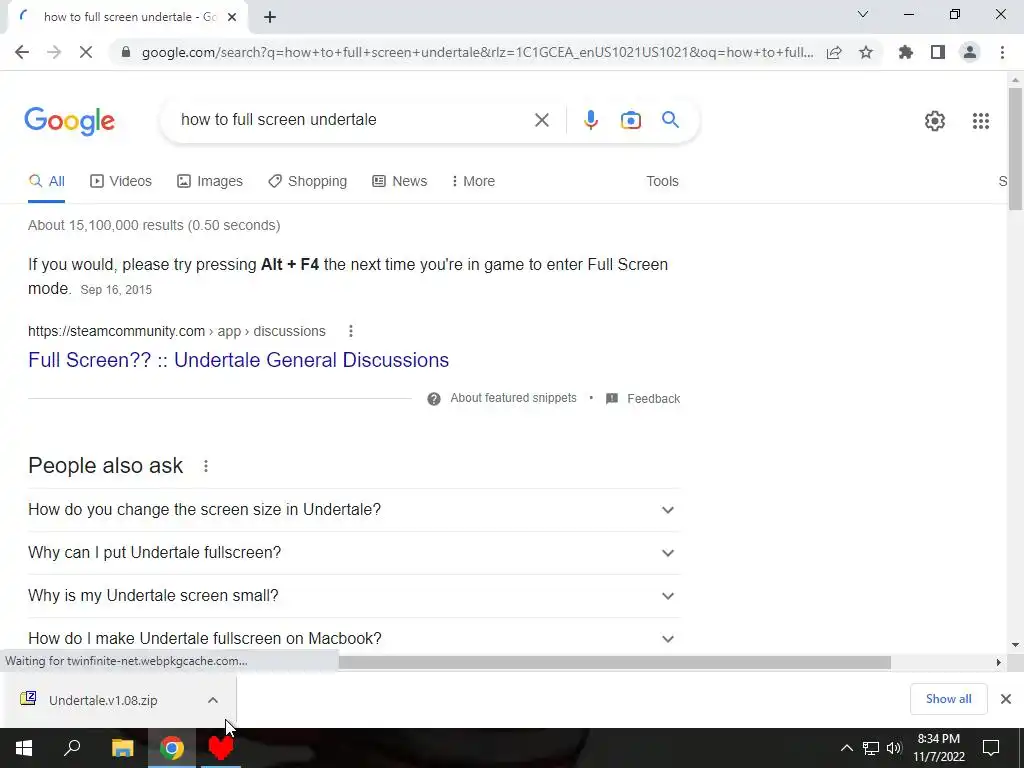Viewport: 1024px width, 768px height.
Task: Click the steamcommunity.com result URL
Action: (176, 331)
